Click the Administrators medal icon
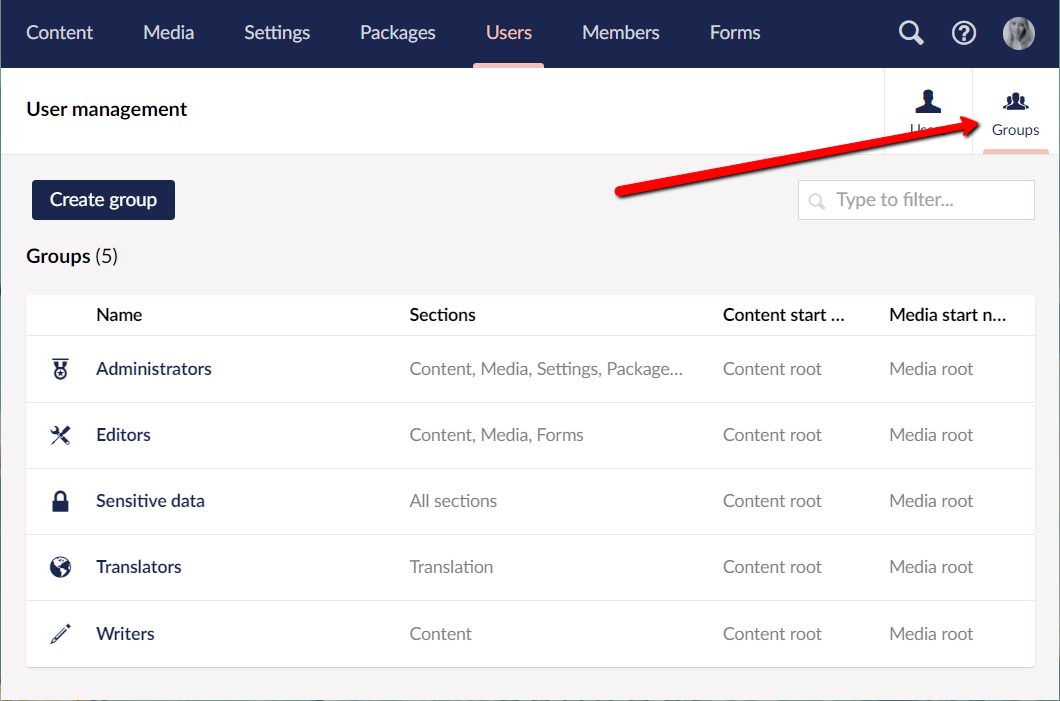The height and width of the screenshot is (701, 1060). [x=60, y=369]
